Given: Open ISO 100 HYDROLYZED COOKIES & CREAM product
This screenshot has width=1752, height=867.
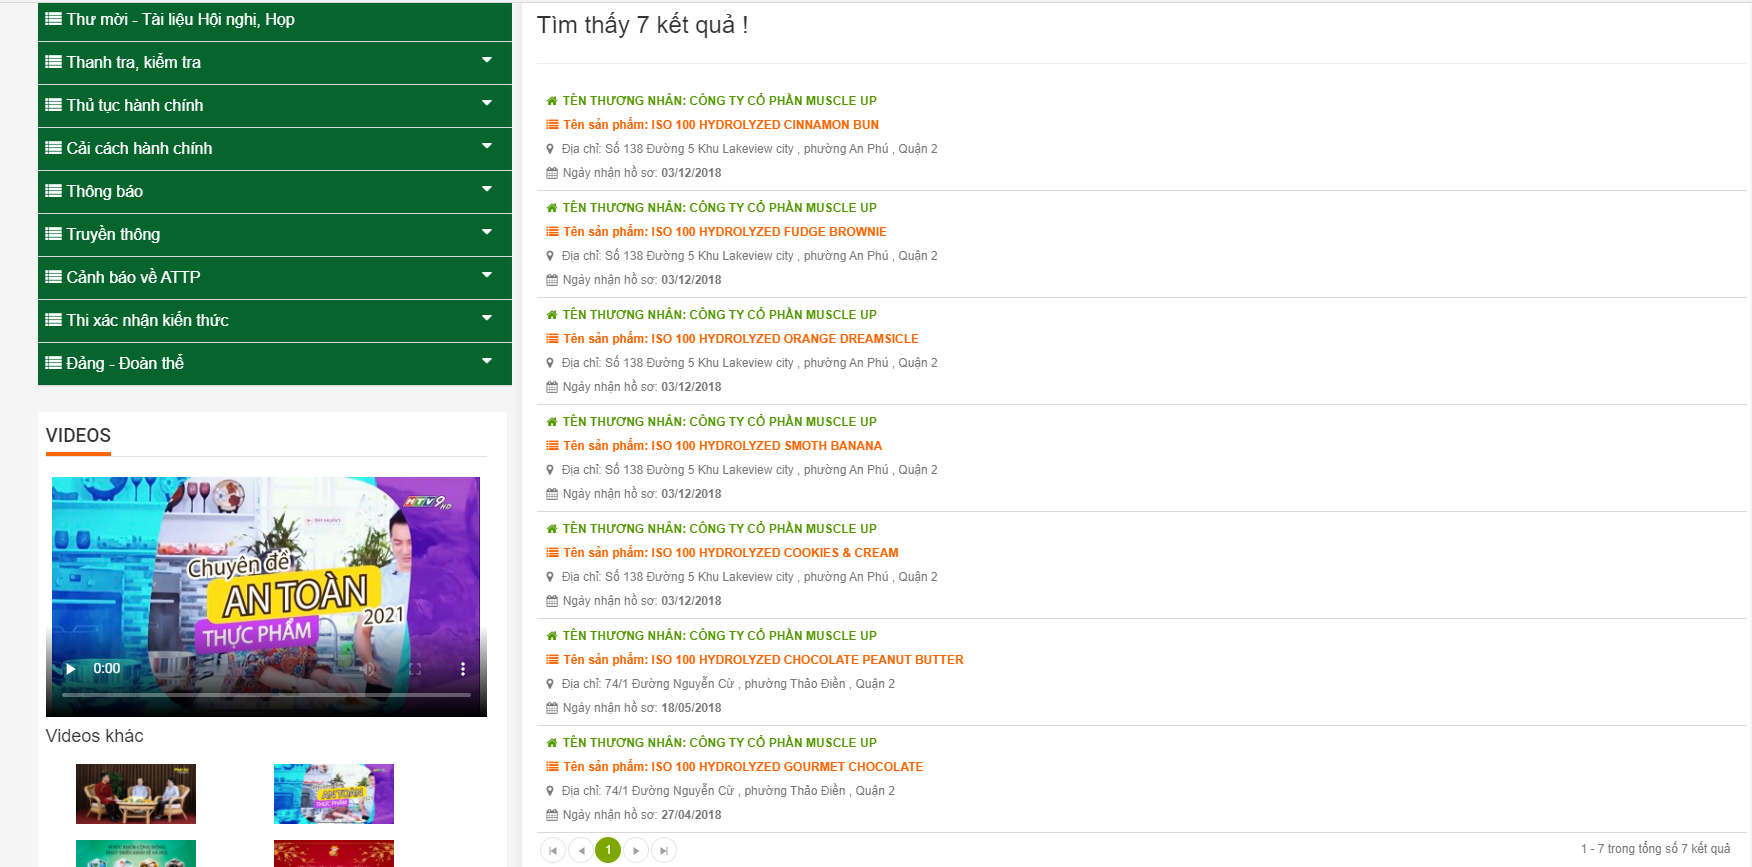Looking at the screenshot, I should (x=730, y=553).
